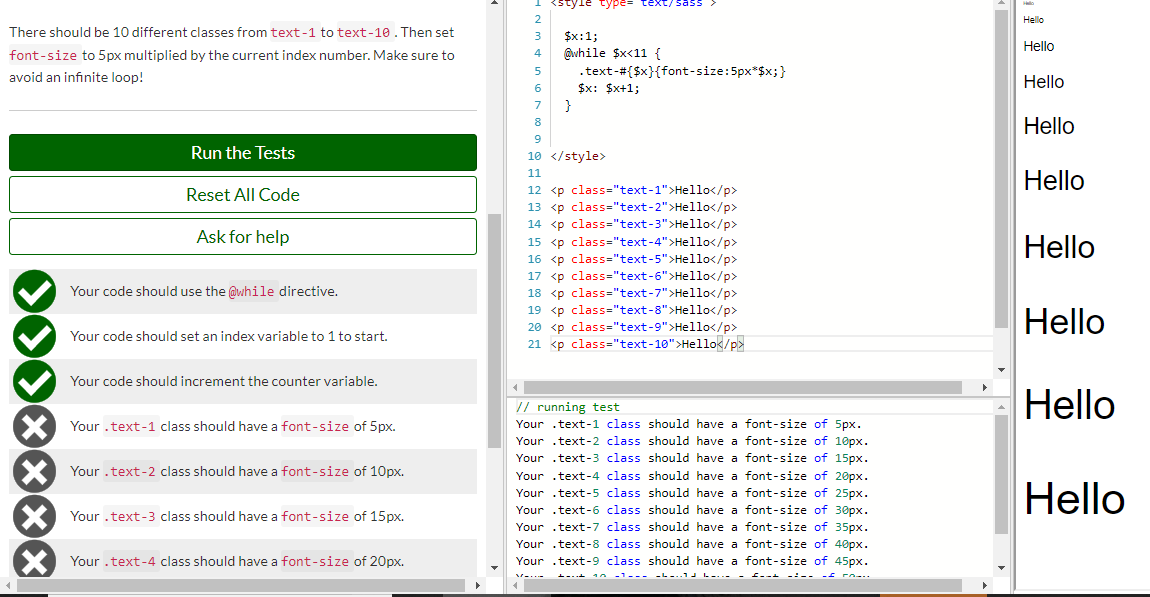This screenshot has width=1150, height=597.
Task: Click the test output scroll right arrow
Action: (984, 585)
